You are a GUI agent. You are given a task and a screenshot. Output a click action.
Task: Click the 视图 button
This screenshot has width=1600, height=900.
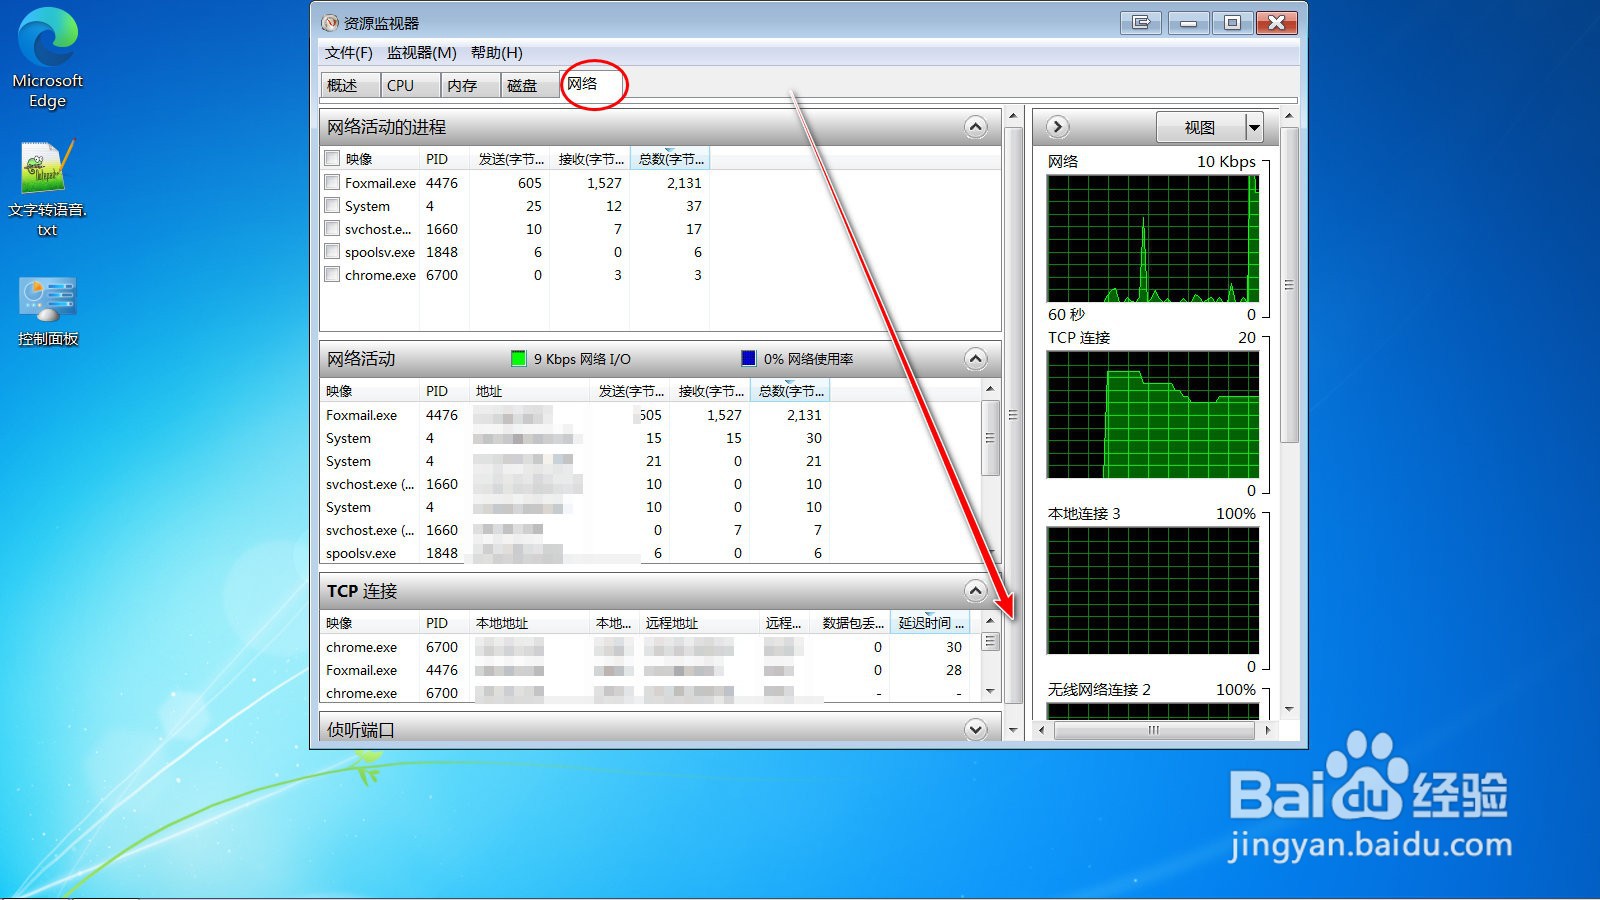(1201, 127)
